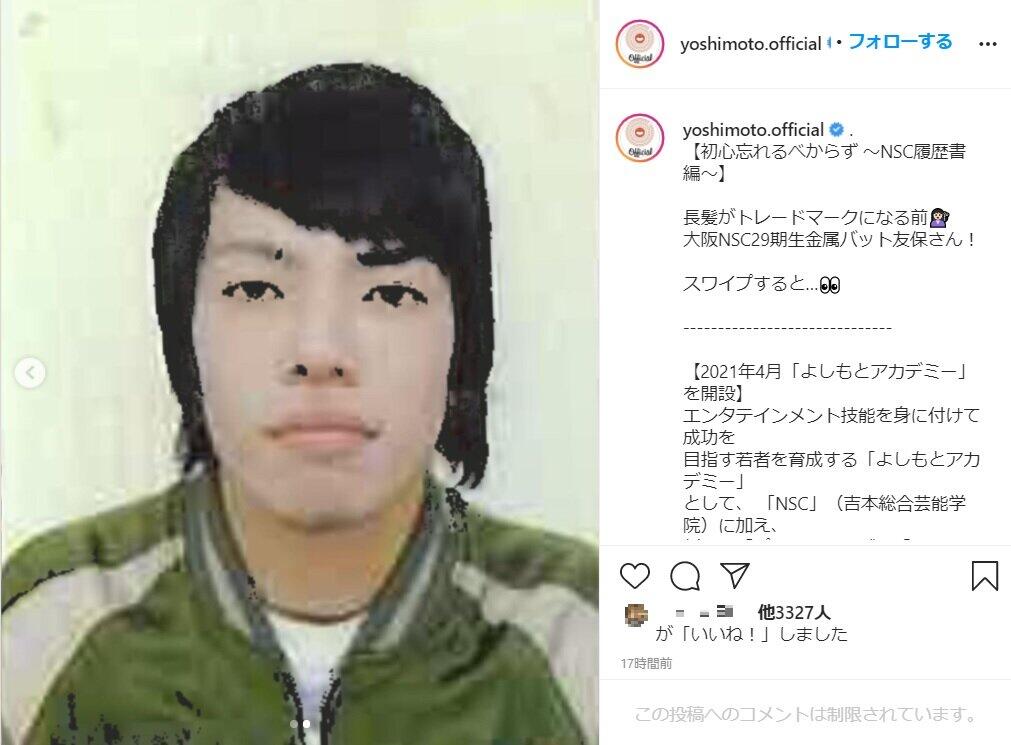
Task: Open yoshimoto.official avatar in header
Action: pos(640,44)
